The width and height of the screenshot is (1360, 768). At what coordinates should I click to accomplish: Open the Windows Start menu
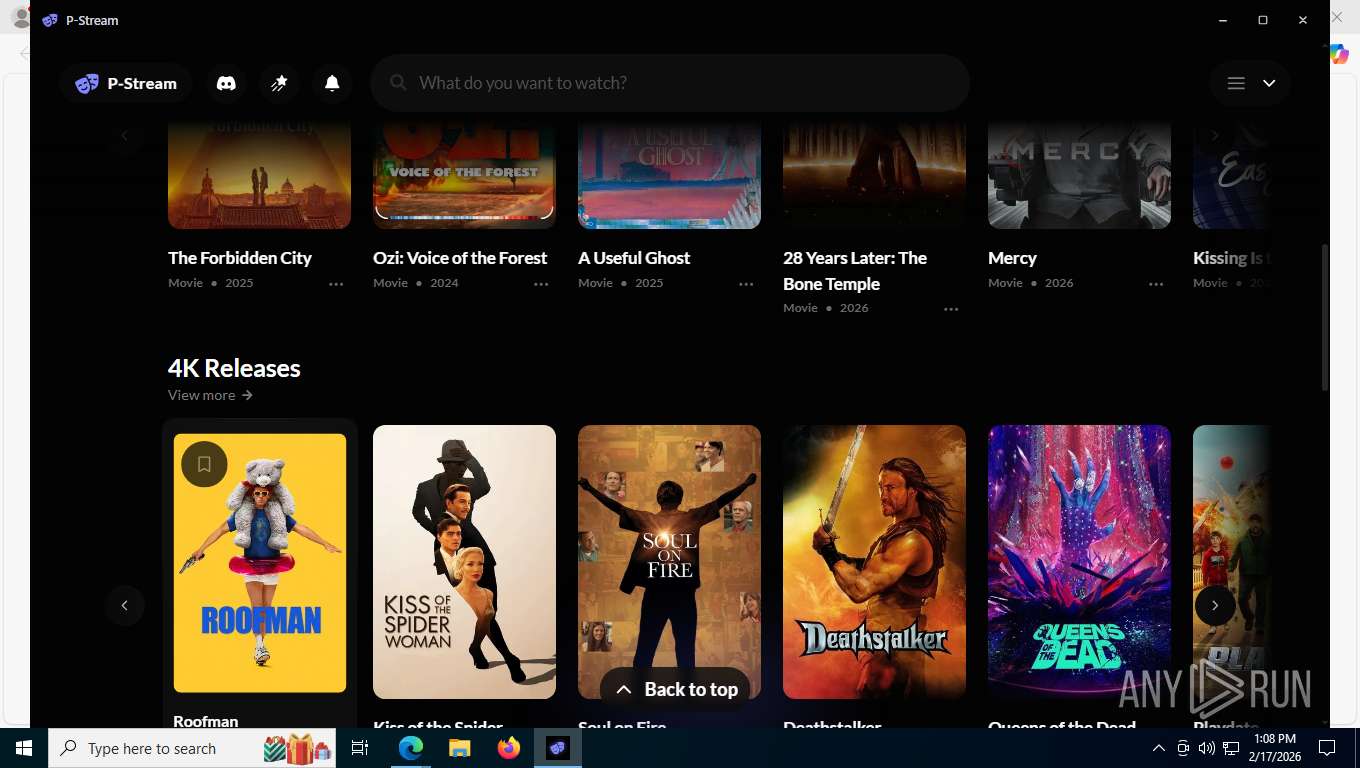click(24, 748)
